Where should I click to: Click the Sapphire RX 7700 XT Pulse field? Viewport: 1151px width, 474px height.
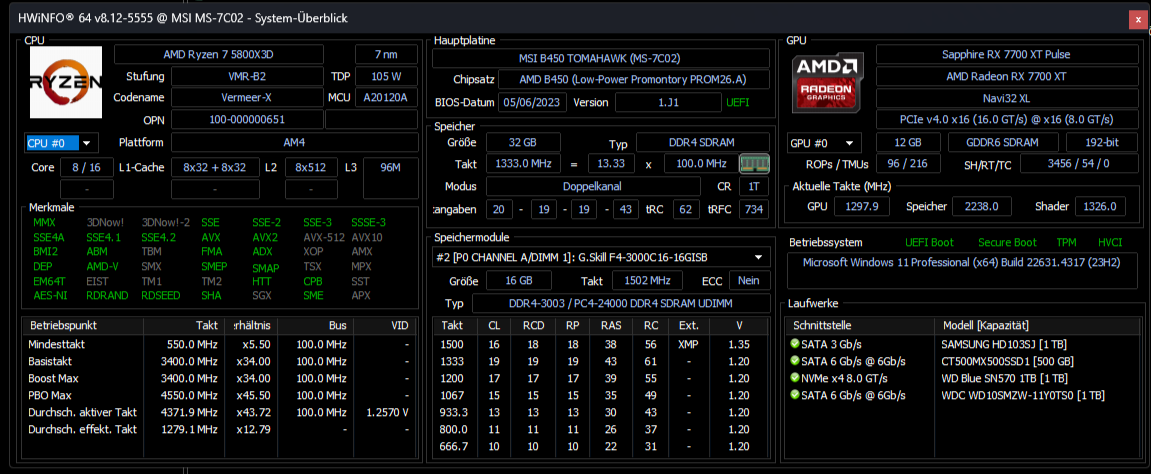pyautogui.click(x=1005, y=54)
